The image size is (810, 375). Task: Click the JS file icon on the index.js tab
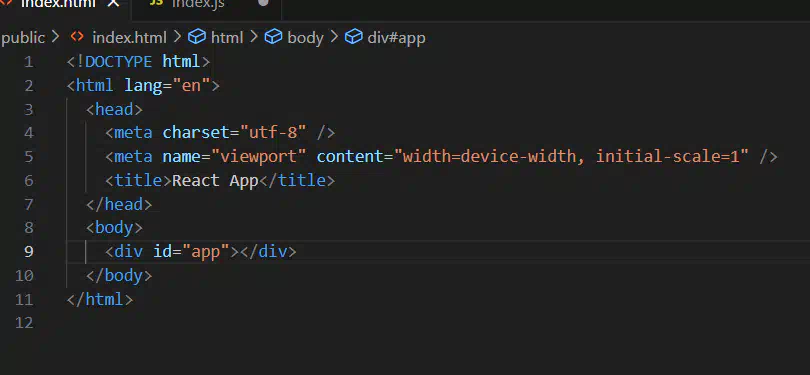tap(156, 3)
